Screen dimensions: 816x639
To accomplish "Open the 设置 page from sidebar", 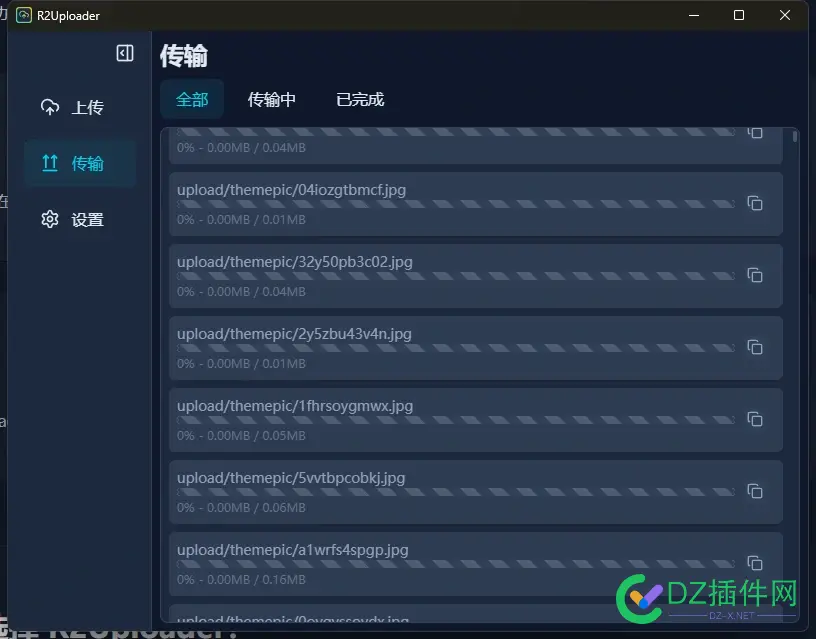I will tap(80, 219).
